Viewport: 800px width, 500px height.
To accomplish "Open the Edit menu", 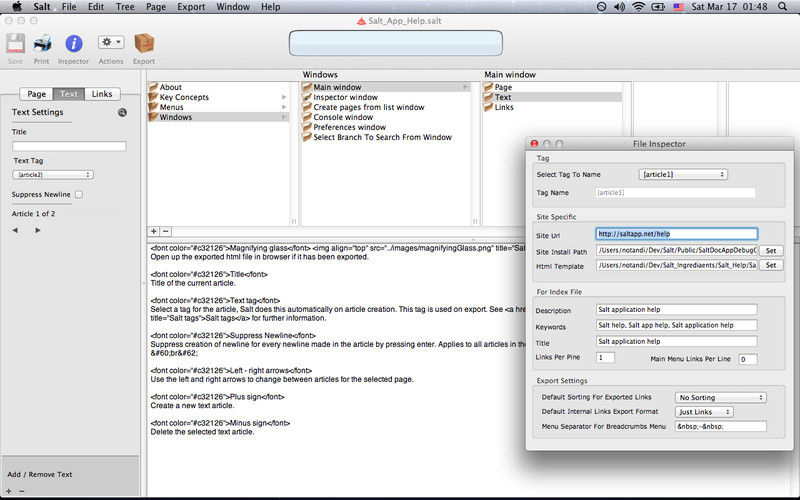I will point(95,7).
